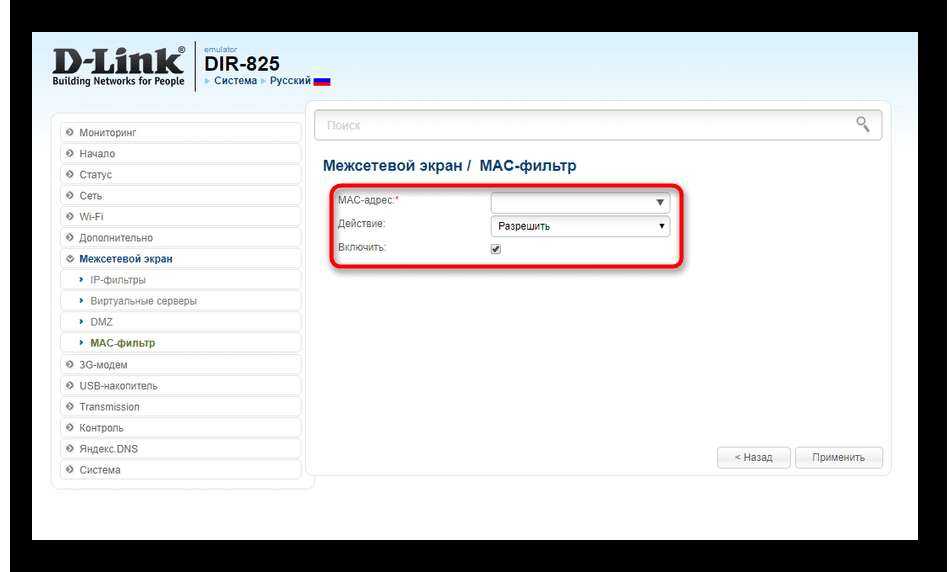Open the DMZ submenu item
The image size is (950, 572).
[x=181, y=322]
